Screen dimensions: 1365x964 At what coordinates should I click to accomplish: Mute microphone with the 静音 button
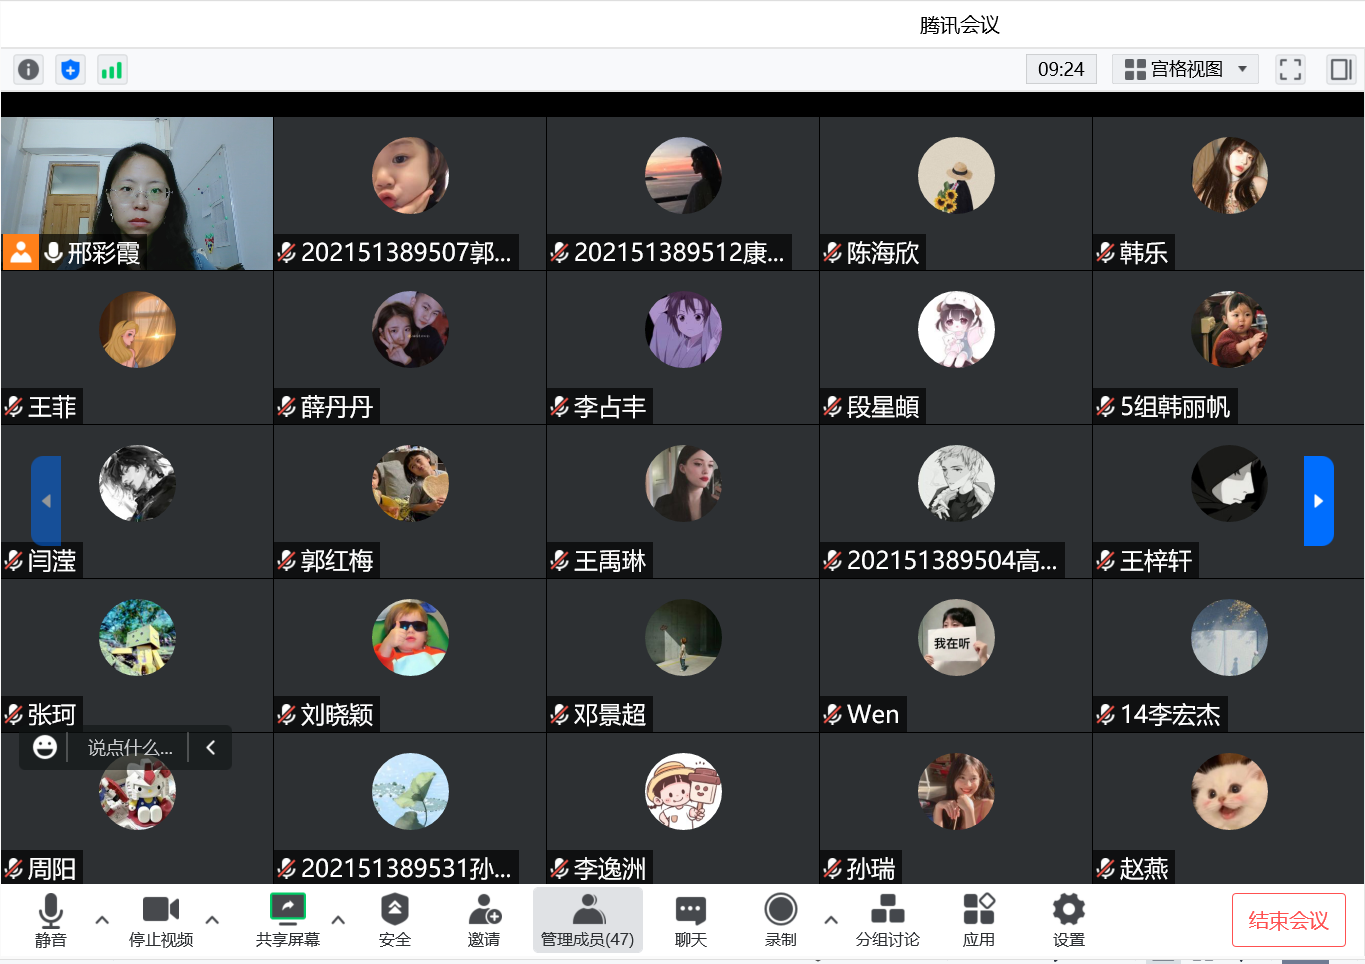point(50,920)
